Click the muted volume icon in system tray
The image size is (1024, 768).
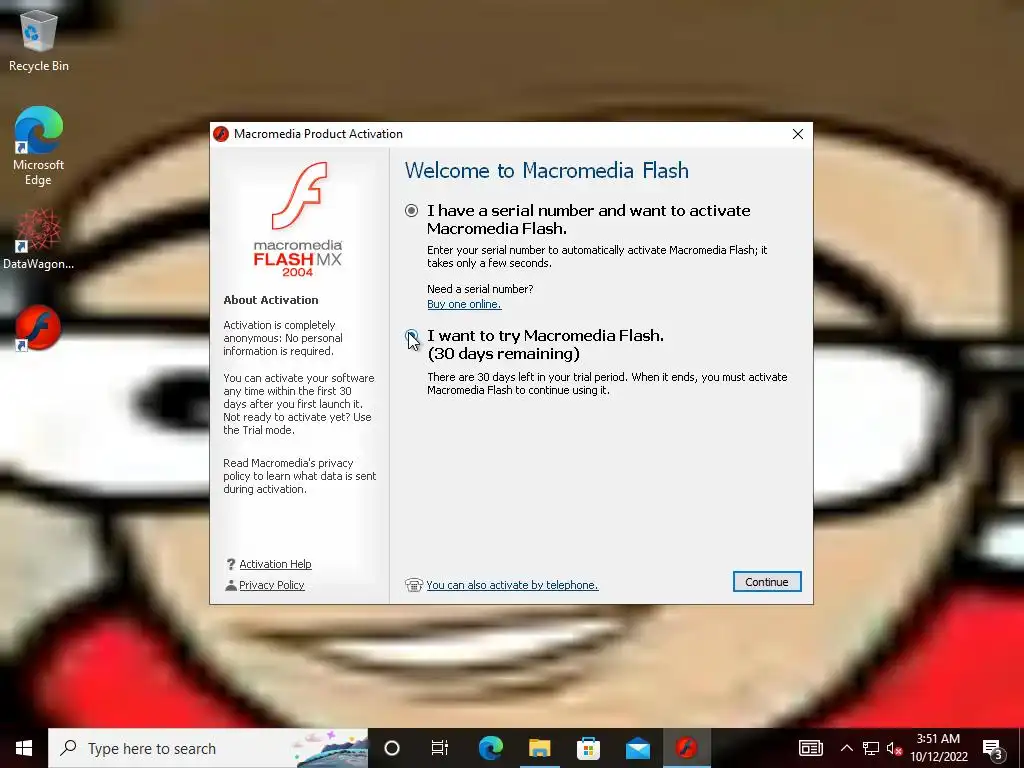tap(894, 748)
